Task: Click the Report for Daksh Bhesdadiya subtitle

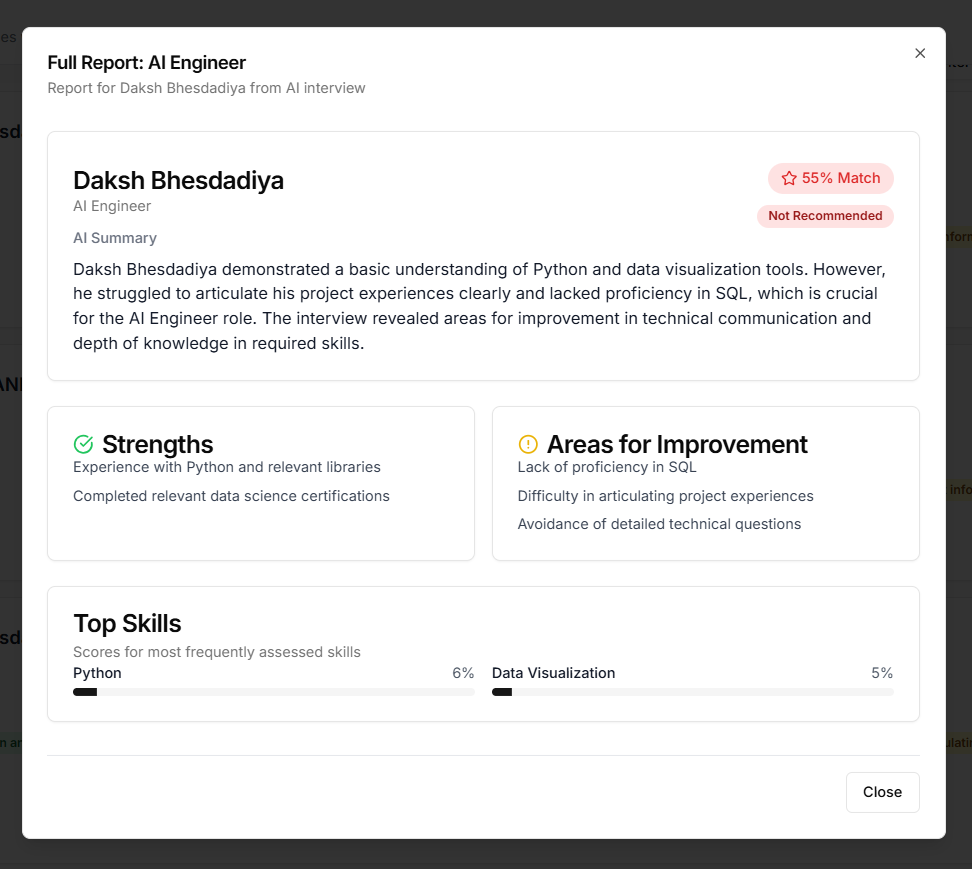Action: click(206, 88)
